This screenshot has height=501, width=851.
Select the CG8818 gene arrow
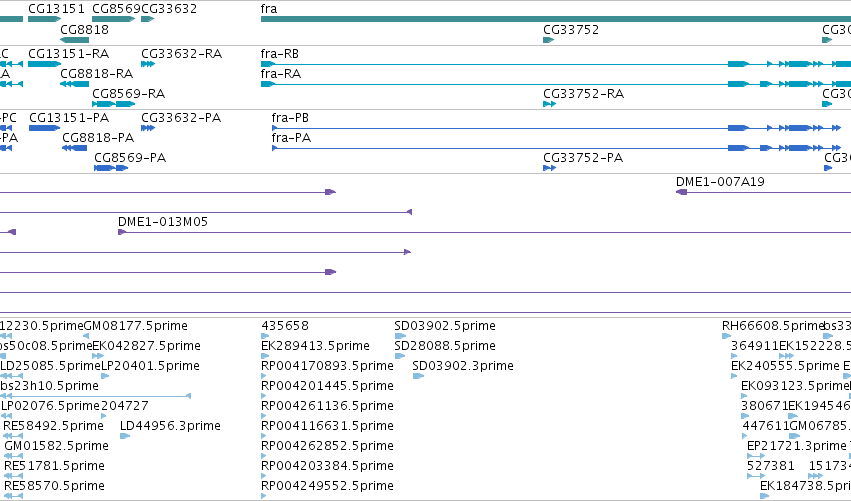74,40
